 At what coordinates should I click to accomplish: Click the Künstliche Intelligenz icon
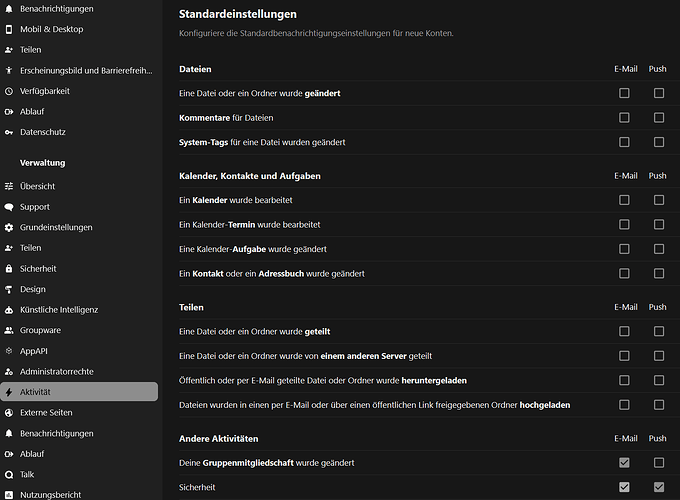click(x=9, y=310)
